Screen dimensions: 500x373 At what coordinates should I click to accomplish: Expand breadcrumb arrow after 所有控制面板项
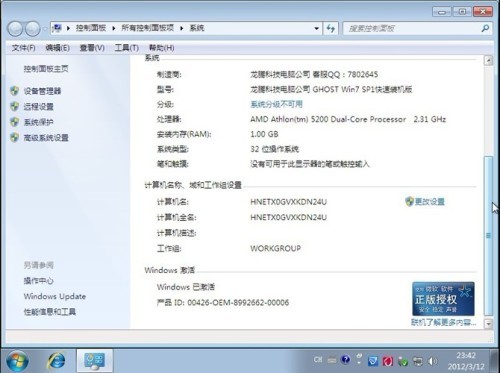pos(182,28)
